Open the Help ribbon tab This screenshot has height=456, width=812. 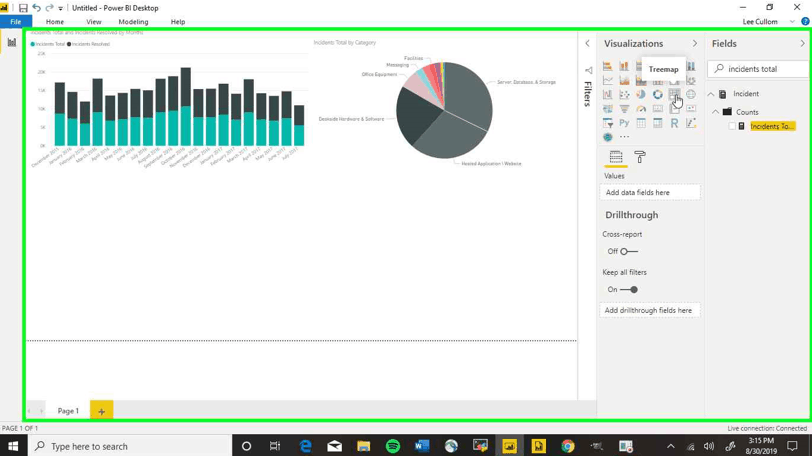pos(178,22)
